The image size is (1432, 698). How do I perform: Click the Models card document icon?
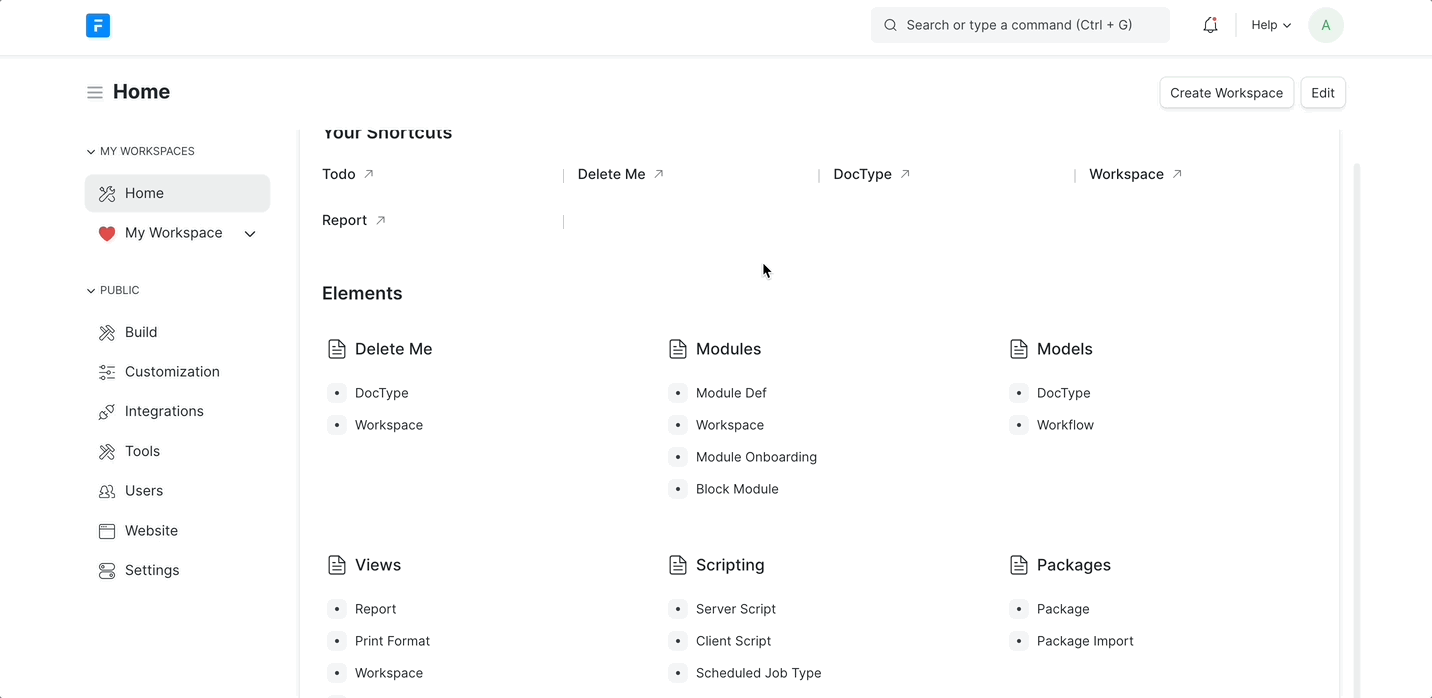(x=1019, y=349)
